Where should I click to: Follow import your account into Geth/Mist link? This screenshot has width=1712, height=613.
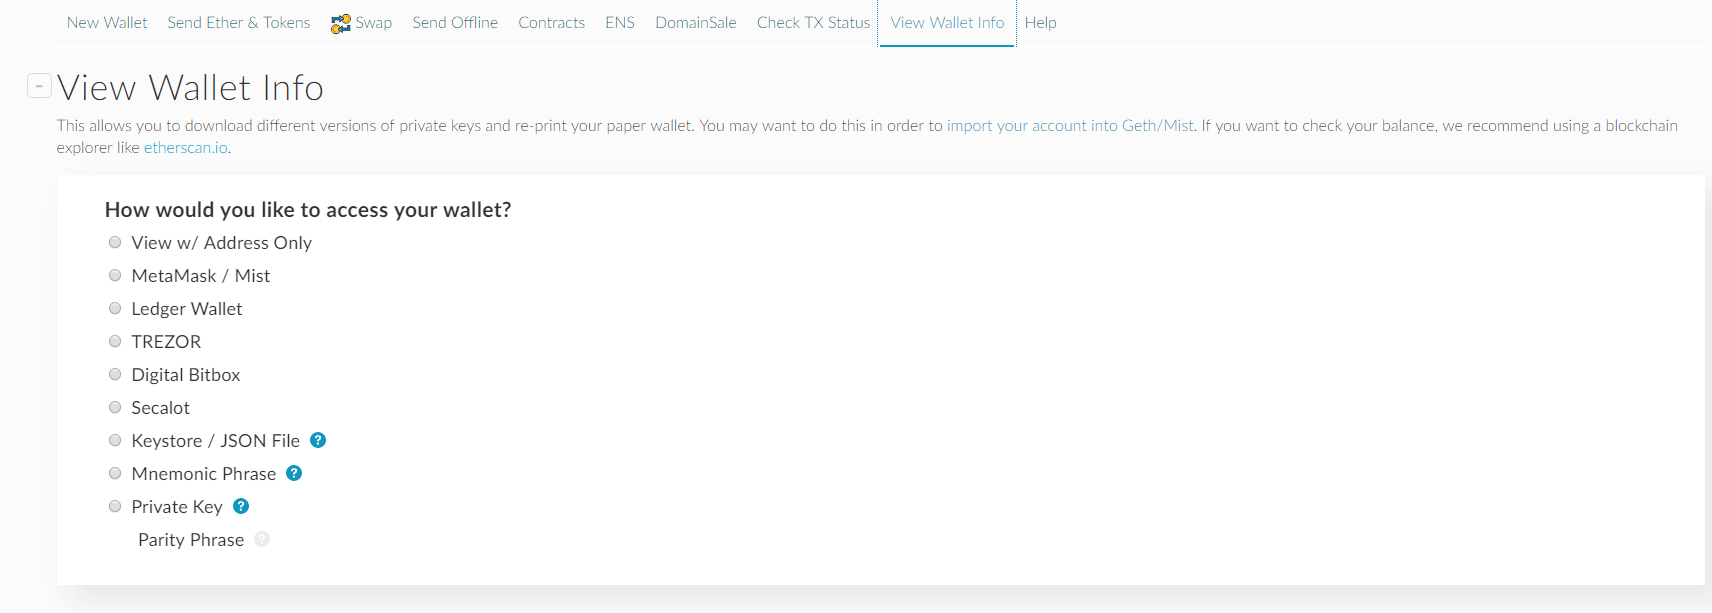tap(1070, 126)
